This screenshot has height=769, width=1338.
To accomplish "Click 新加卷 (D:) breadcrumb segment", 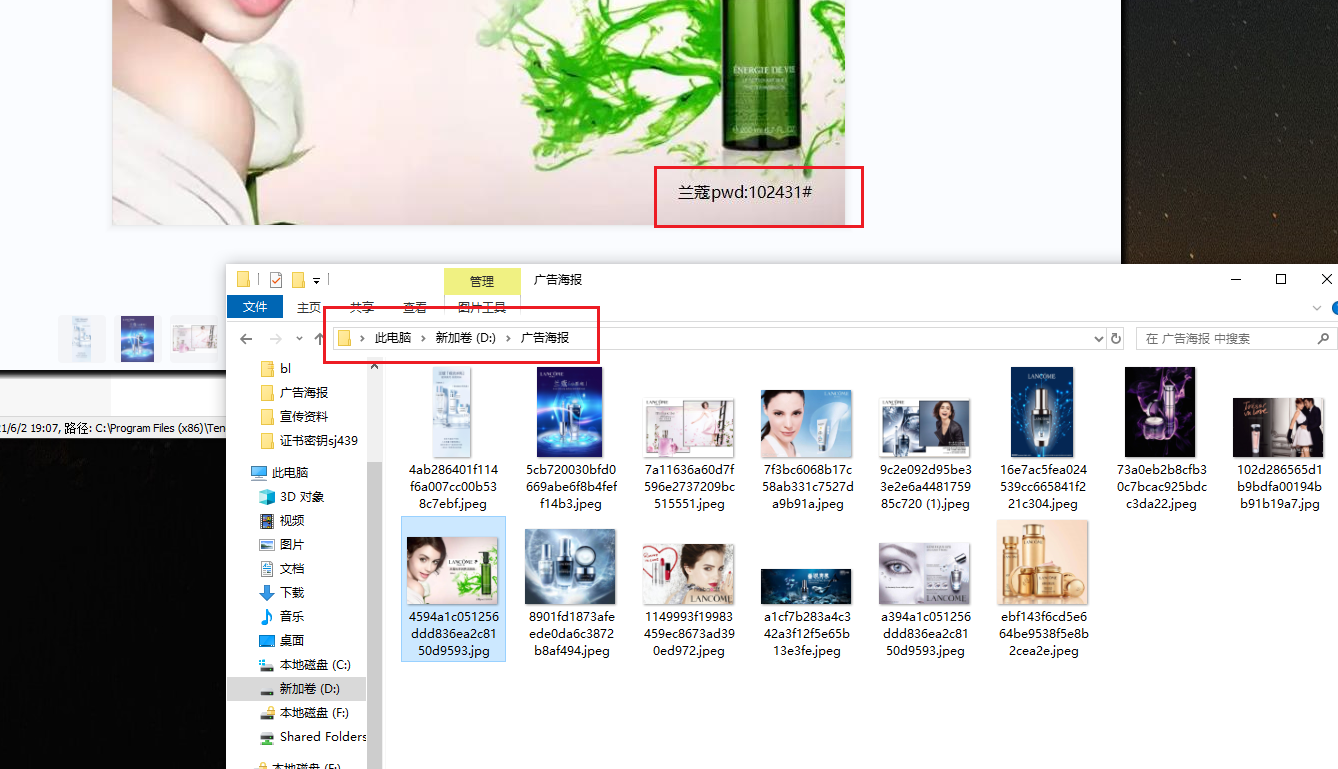I will pos(465,338).
